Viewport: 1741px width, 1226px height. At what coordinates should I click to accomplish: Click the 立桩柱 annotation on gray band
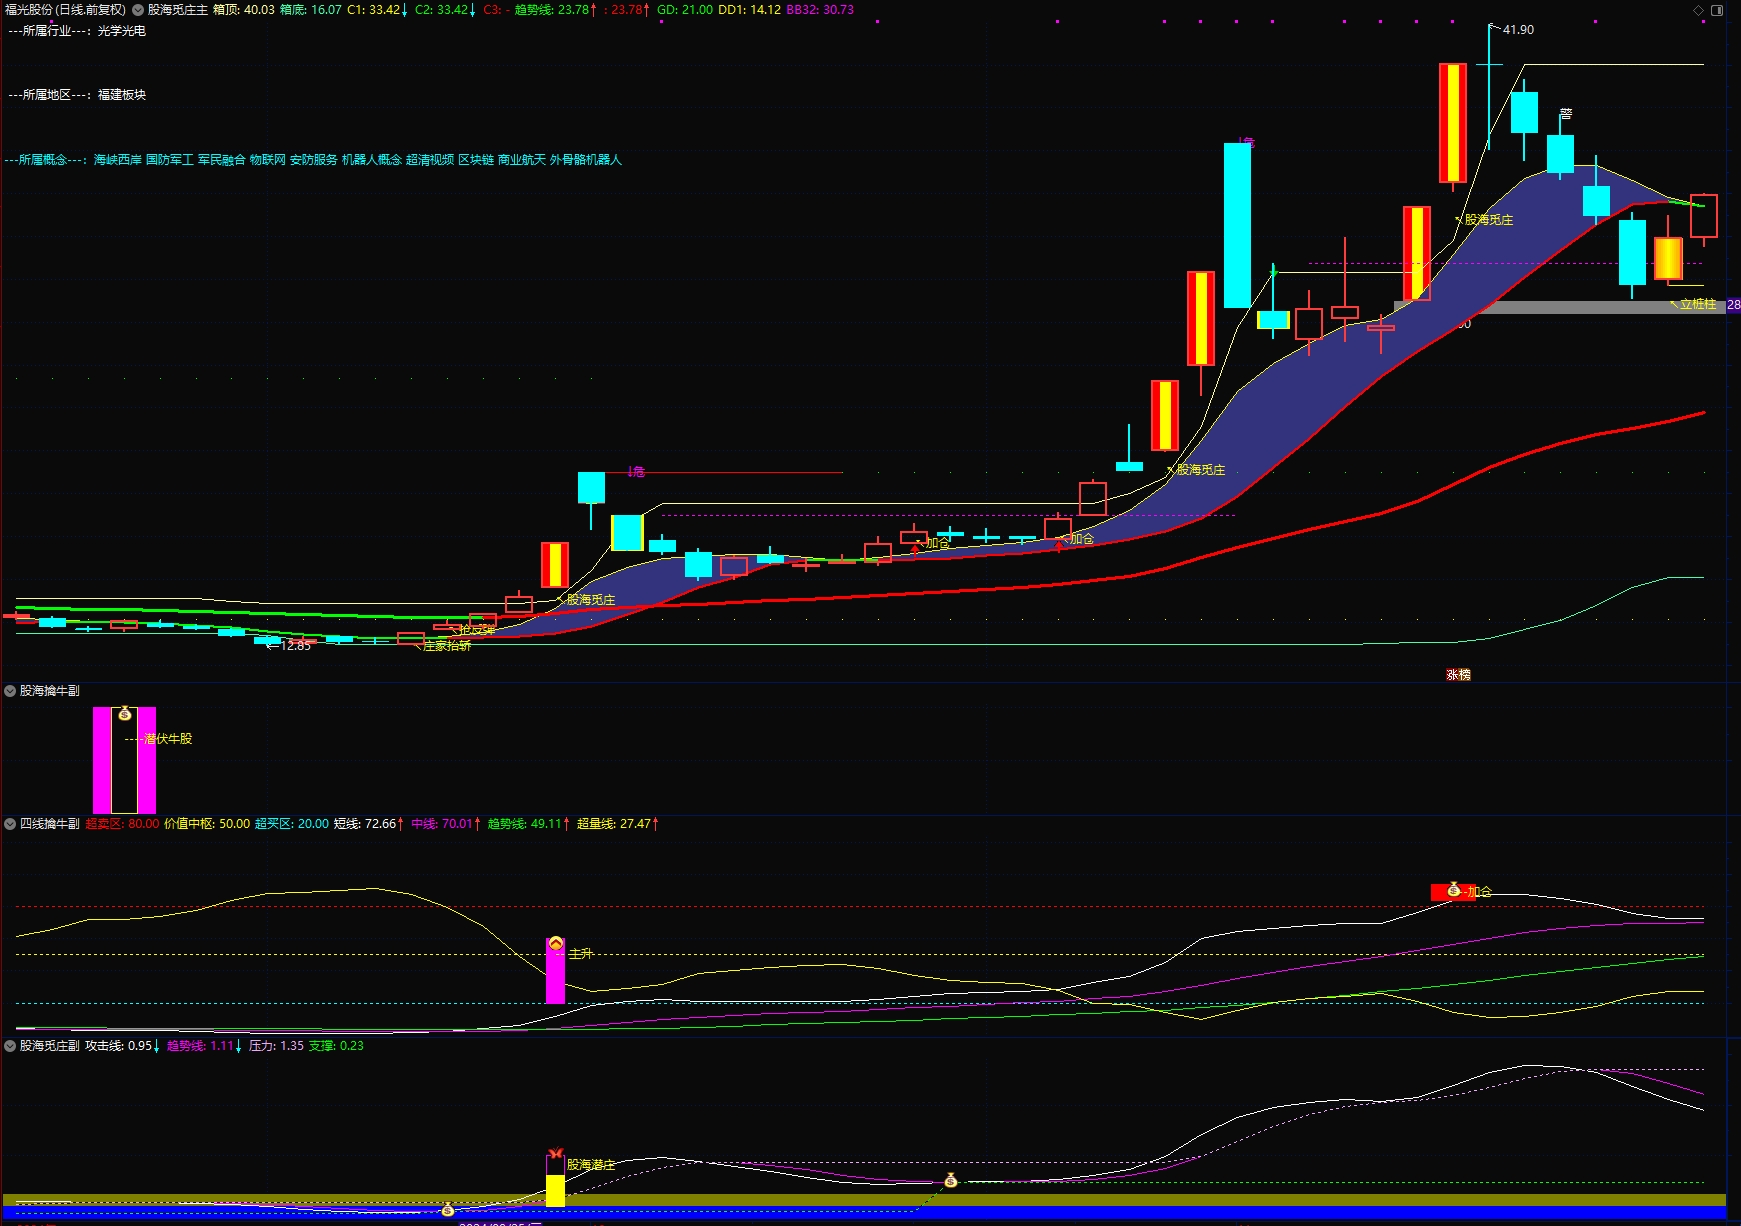(x=1698, y=304)
